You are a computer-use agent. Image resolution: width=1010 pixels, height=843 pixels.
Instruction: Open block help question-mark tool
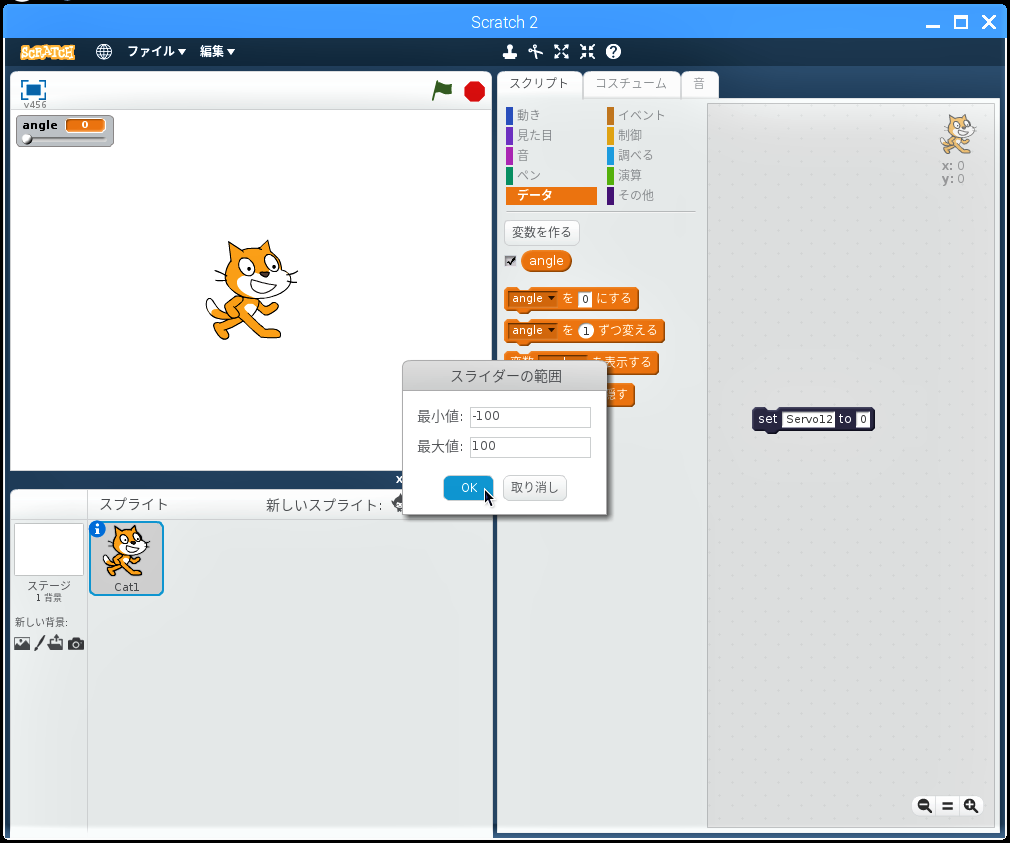tap(613, 52)
